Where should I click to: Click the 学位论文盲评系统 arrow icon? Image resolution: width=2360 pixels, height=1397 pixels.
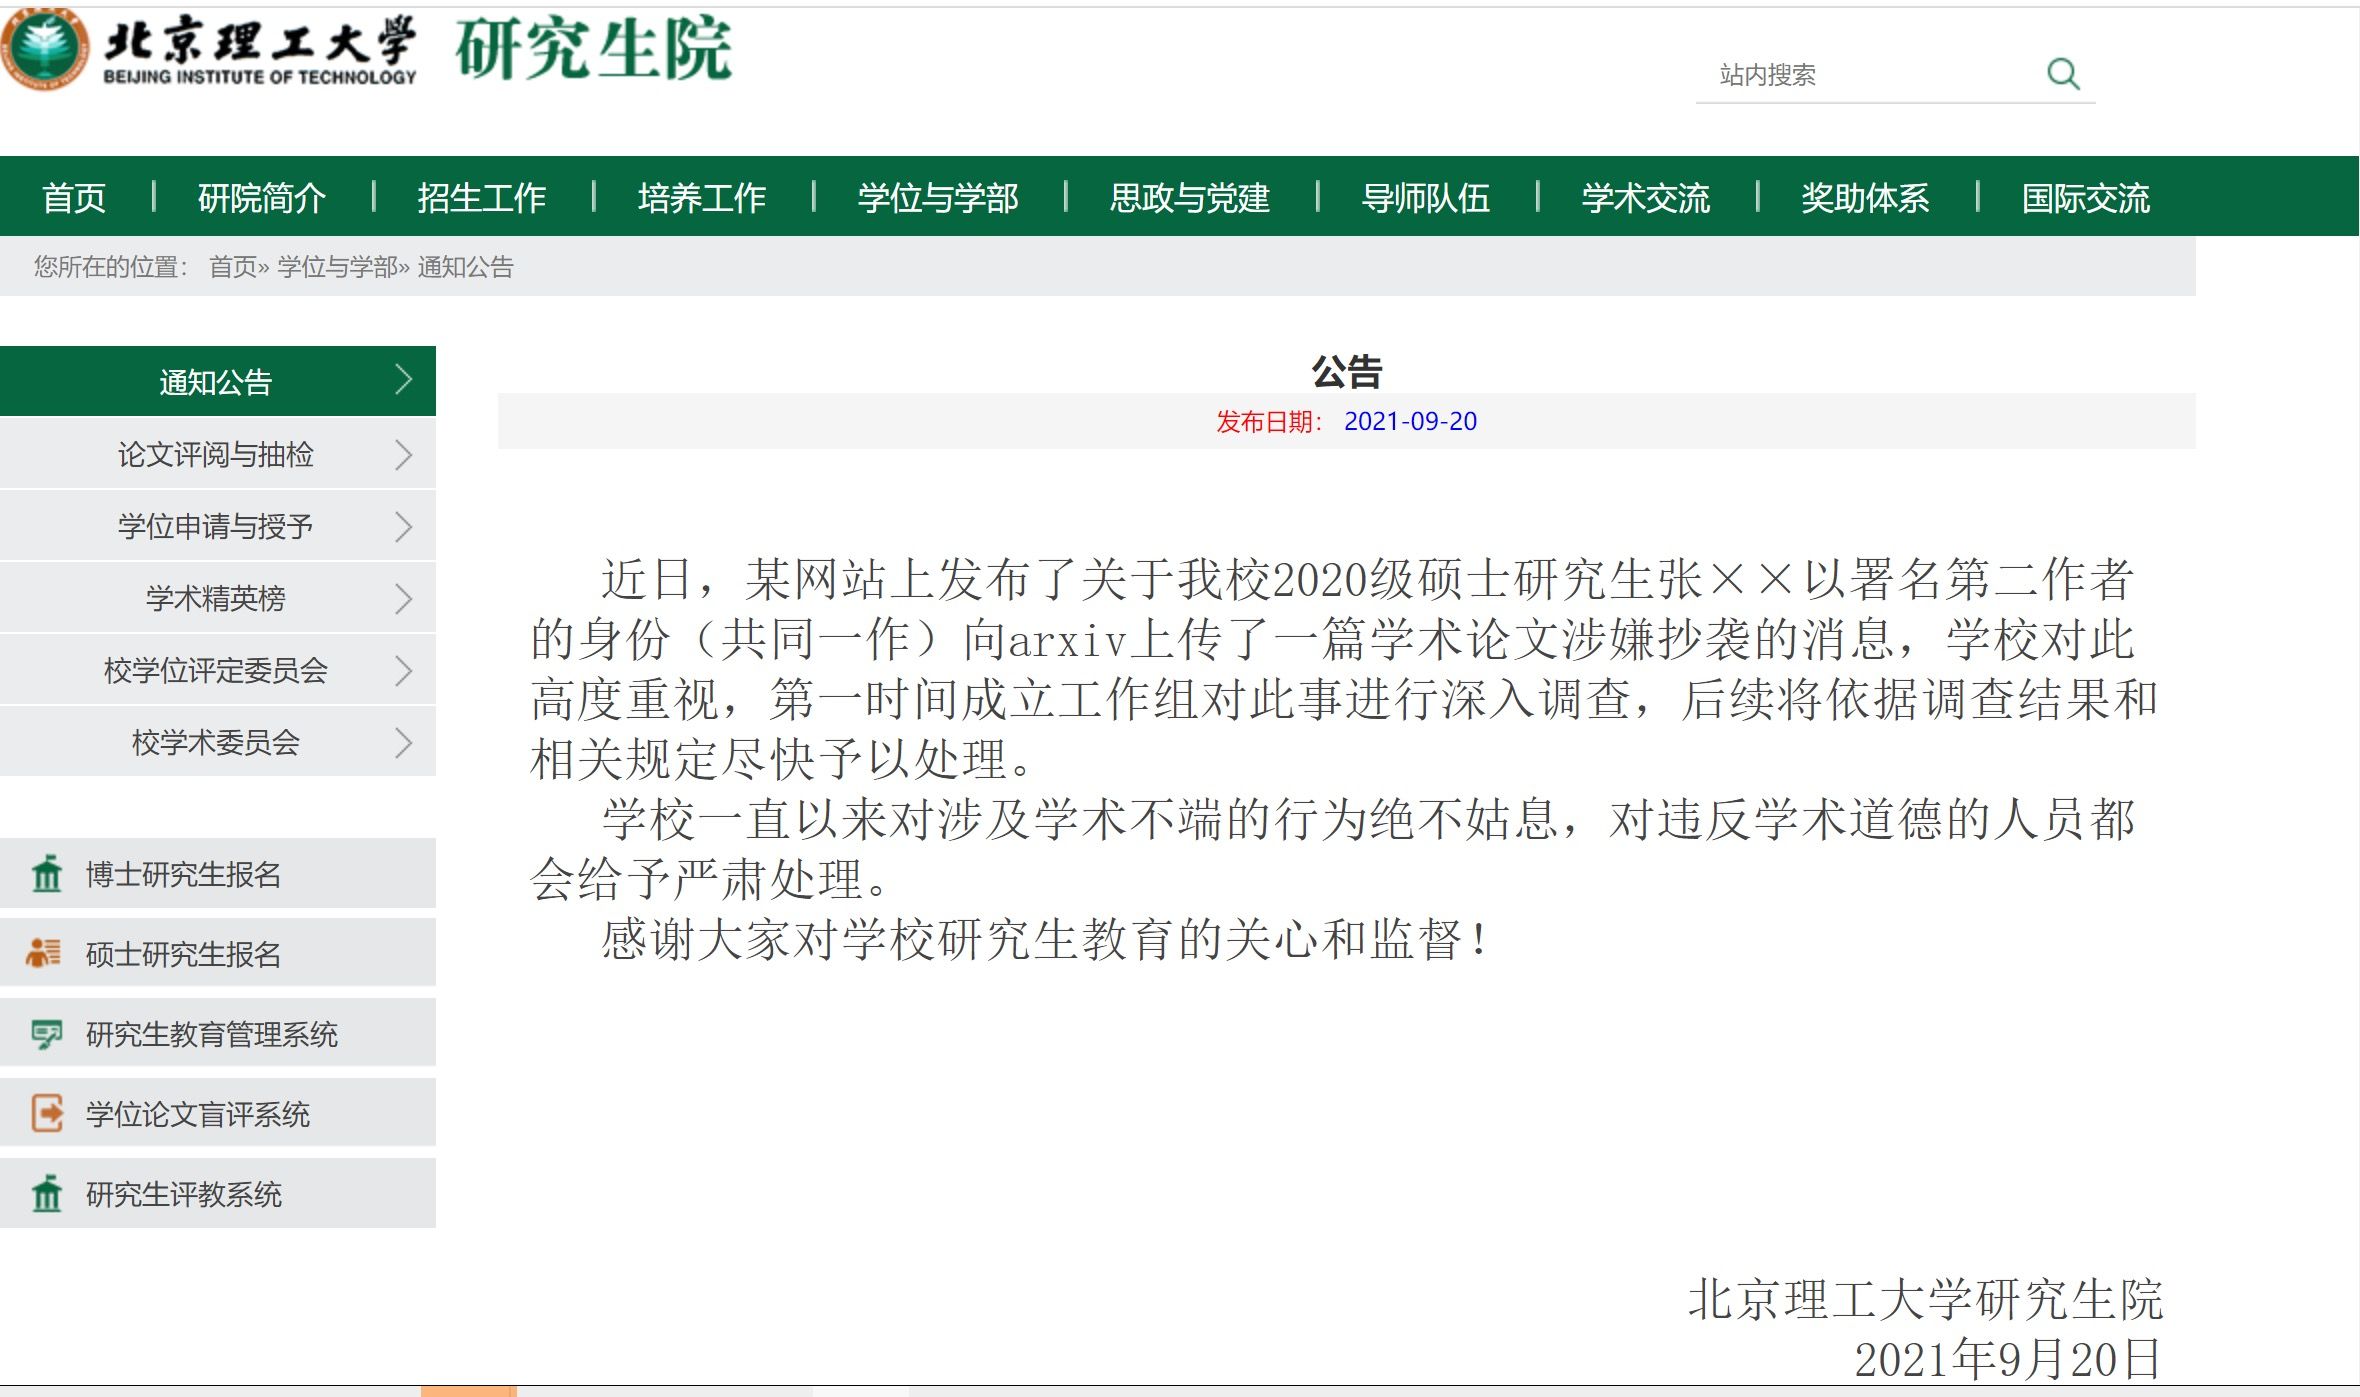pos(47,1113)
